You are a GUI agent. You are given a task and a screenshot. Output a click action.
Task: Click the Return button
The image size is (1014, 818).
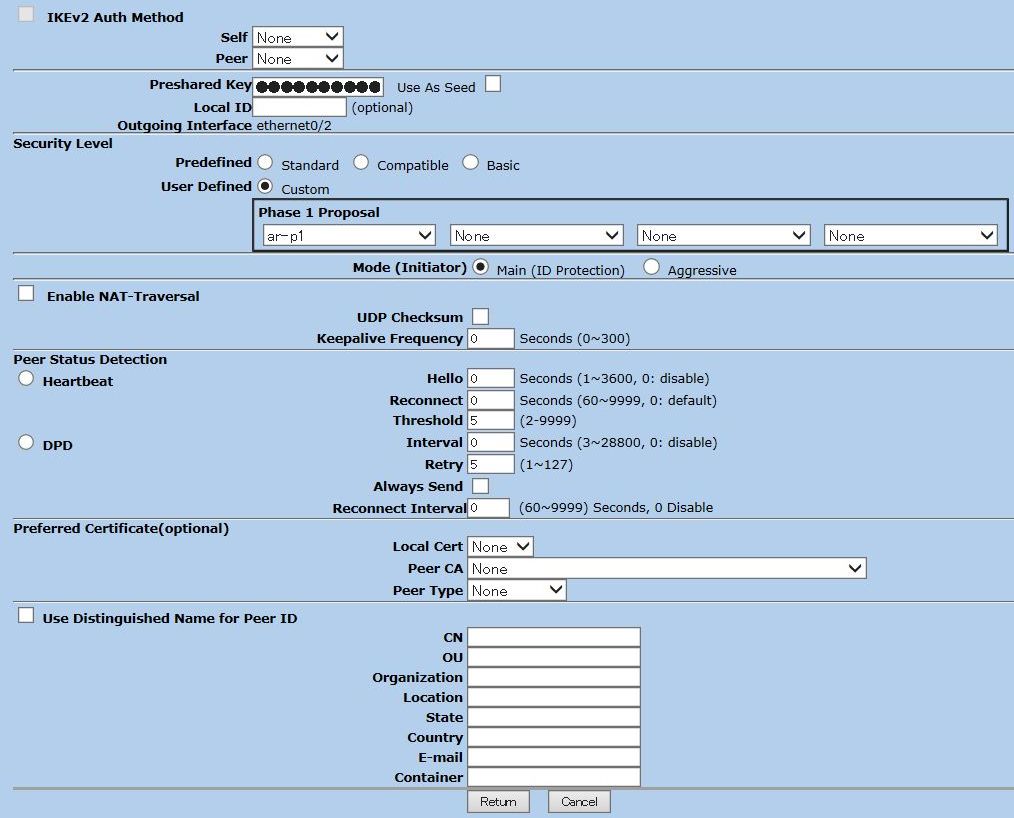[498, 802]
